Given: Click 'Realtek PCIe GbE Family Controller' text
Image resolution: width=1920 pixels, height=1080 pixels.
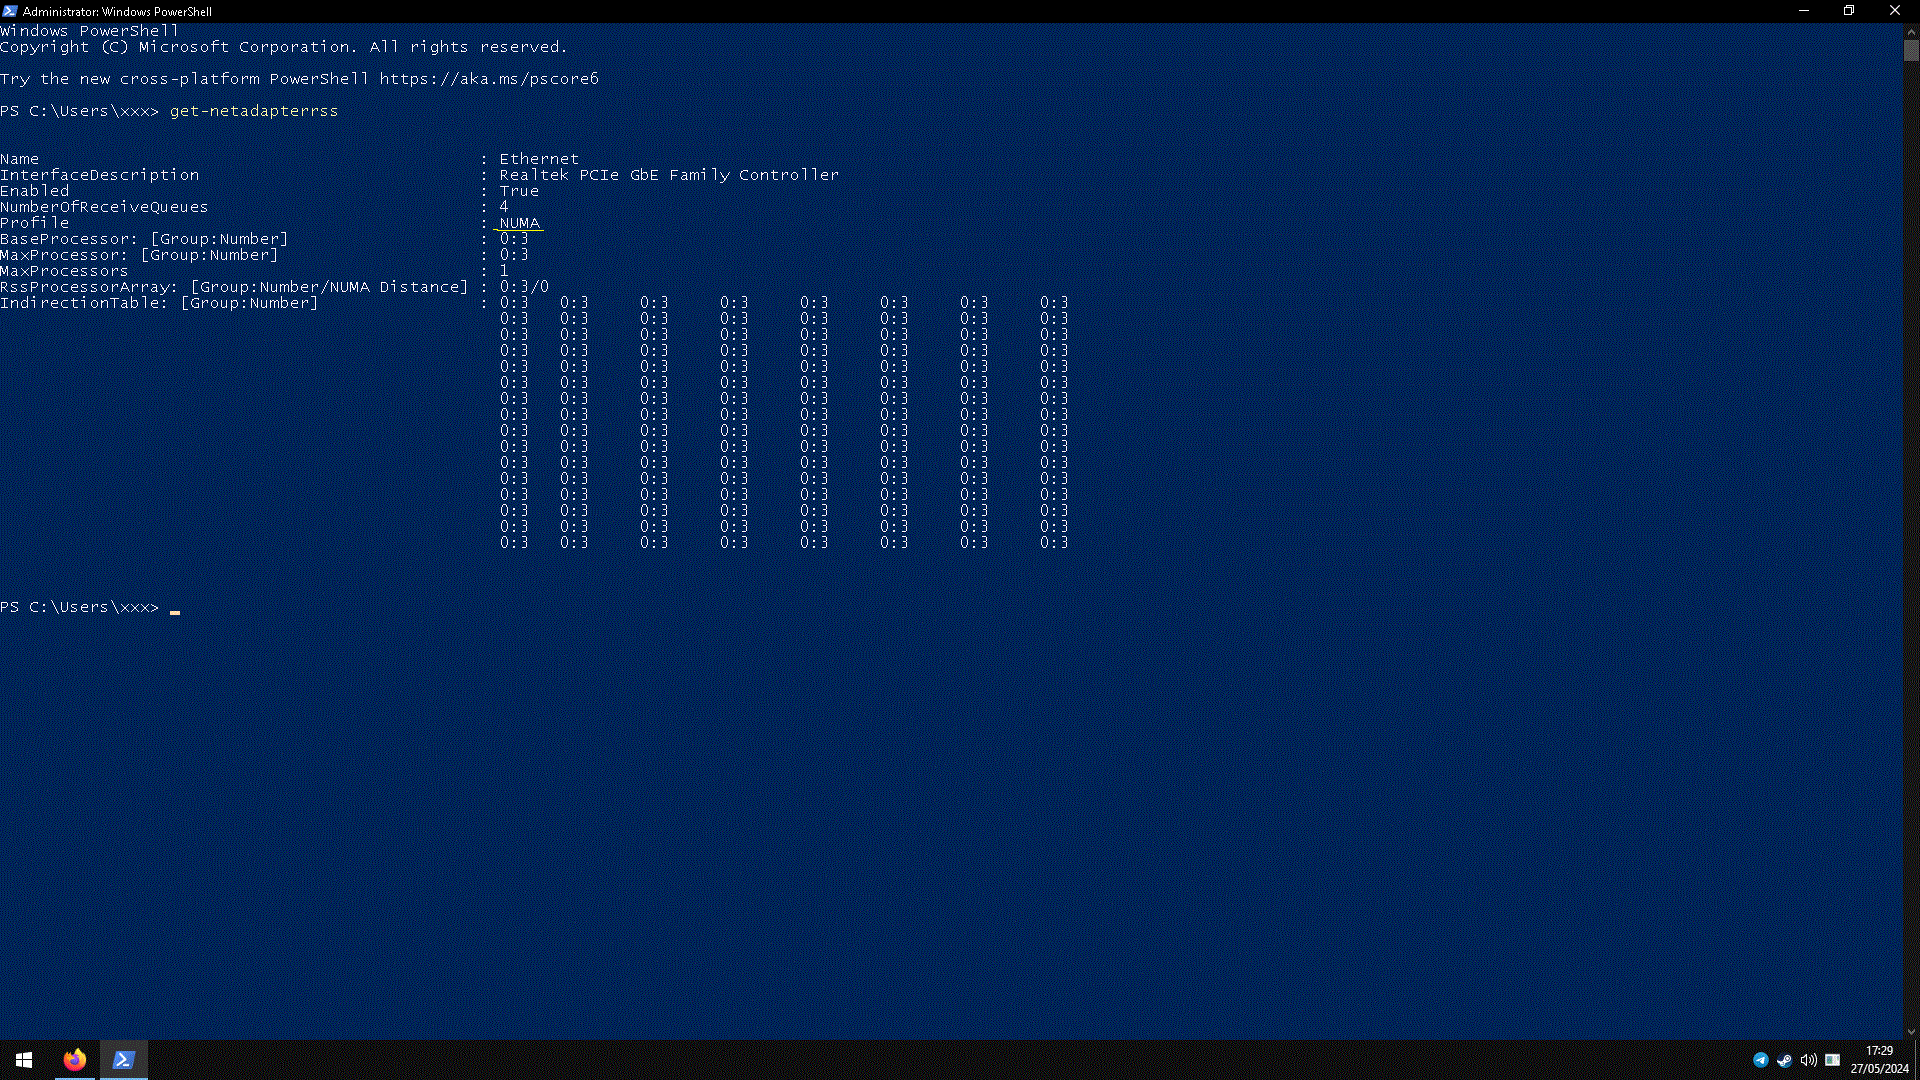Looking at the screenshot, I should coord(669,175).
